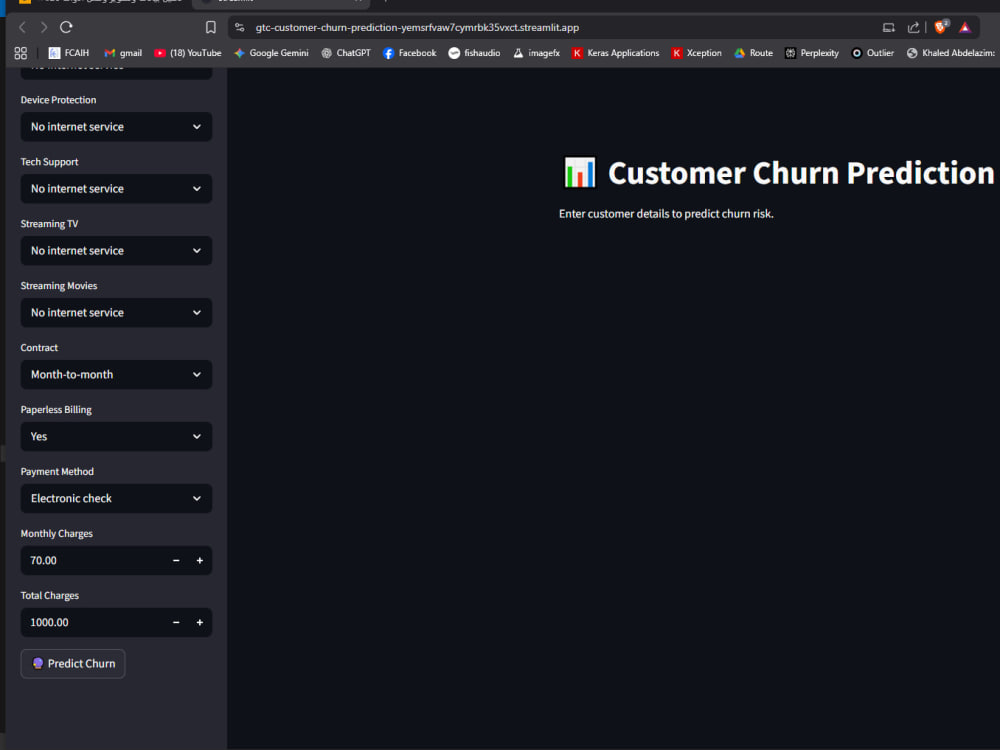Click the Predict Churn button
Viewport: 1000px width, 750px height.
[x=73, y=663]
